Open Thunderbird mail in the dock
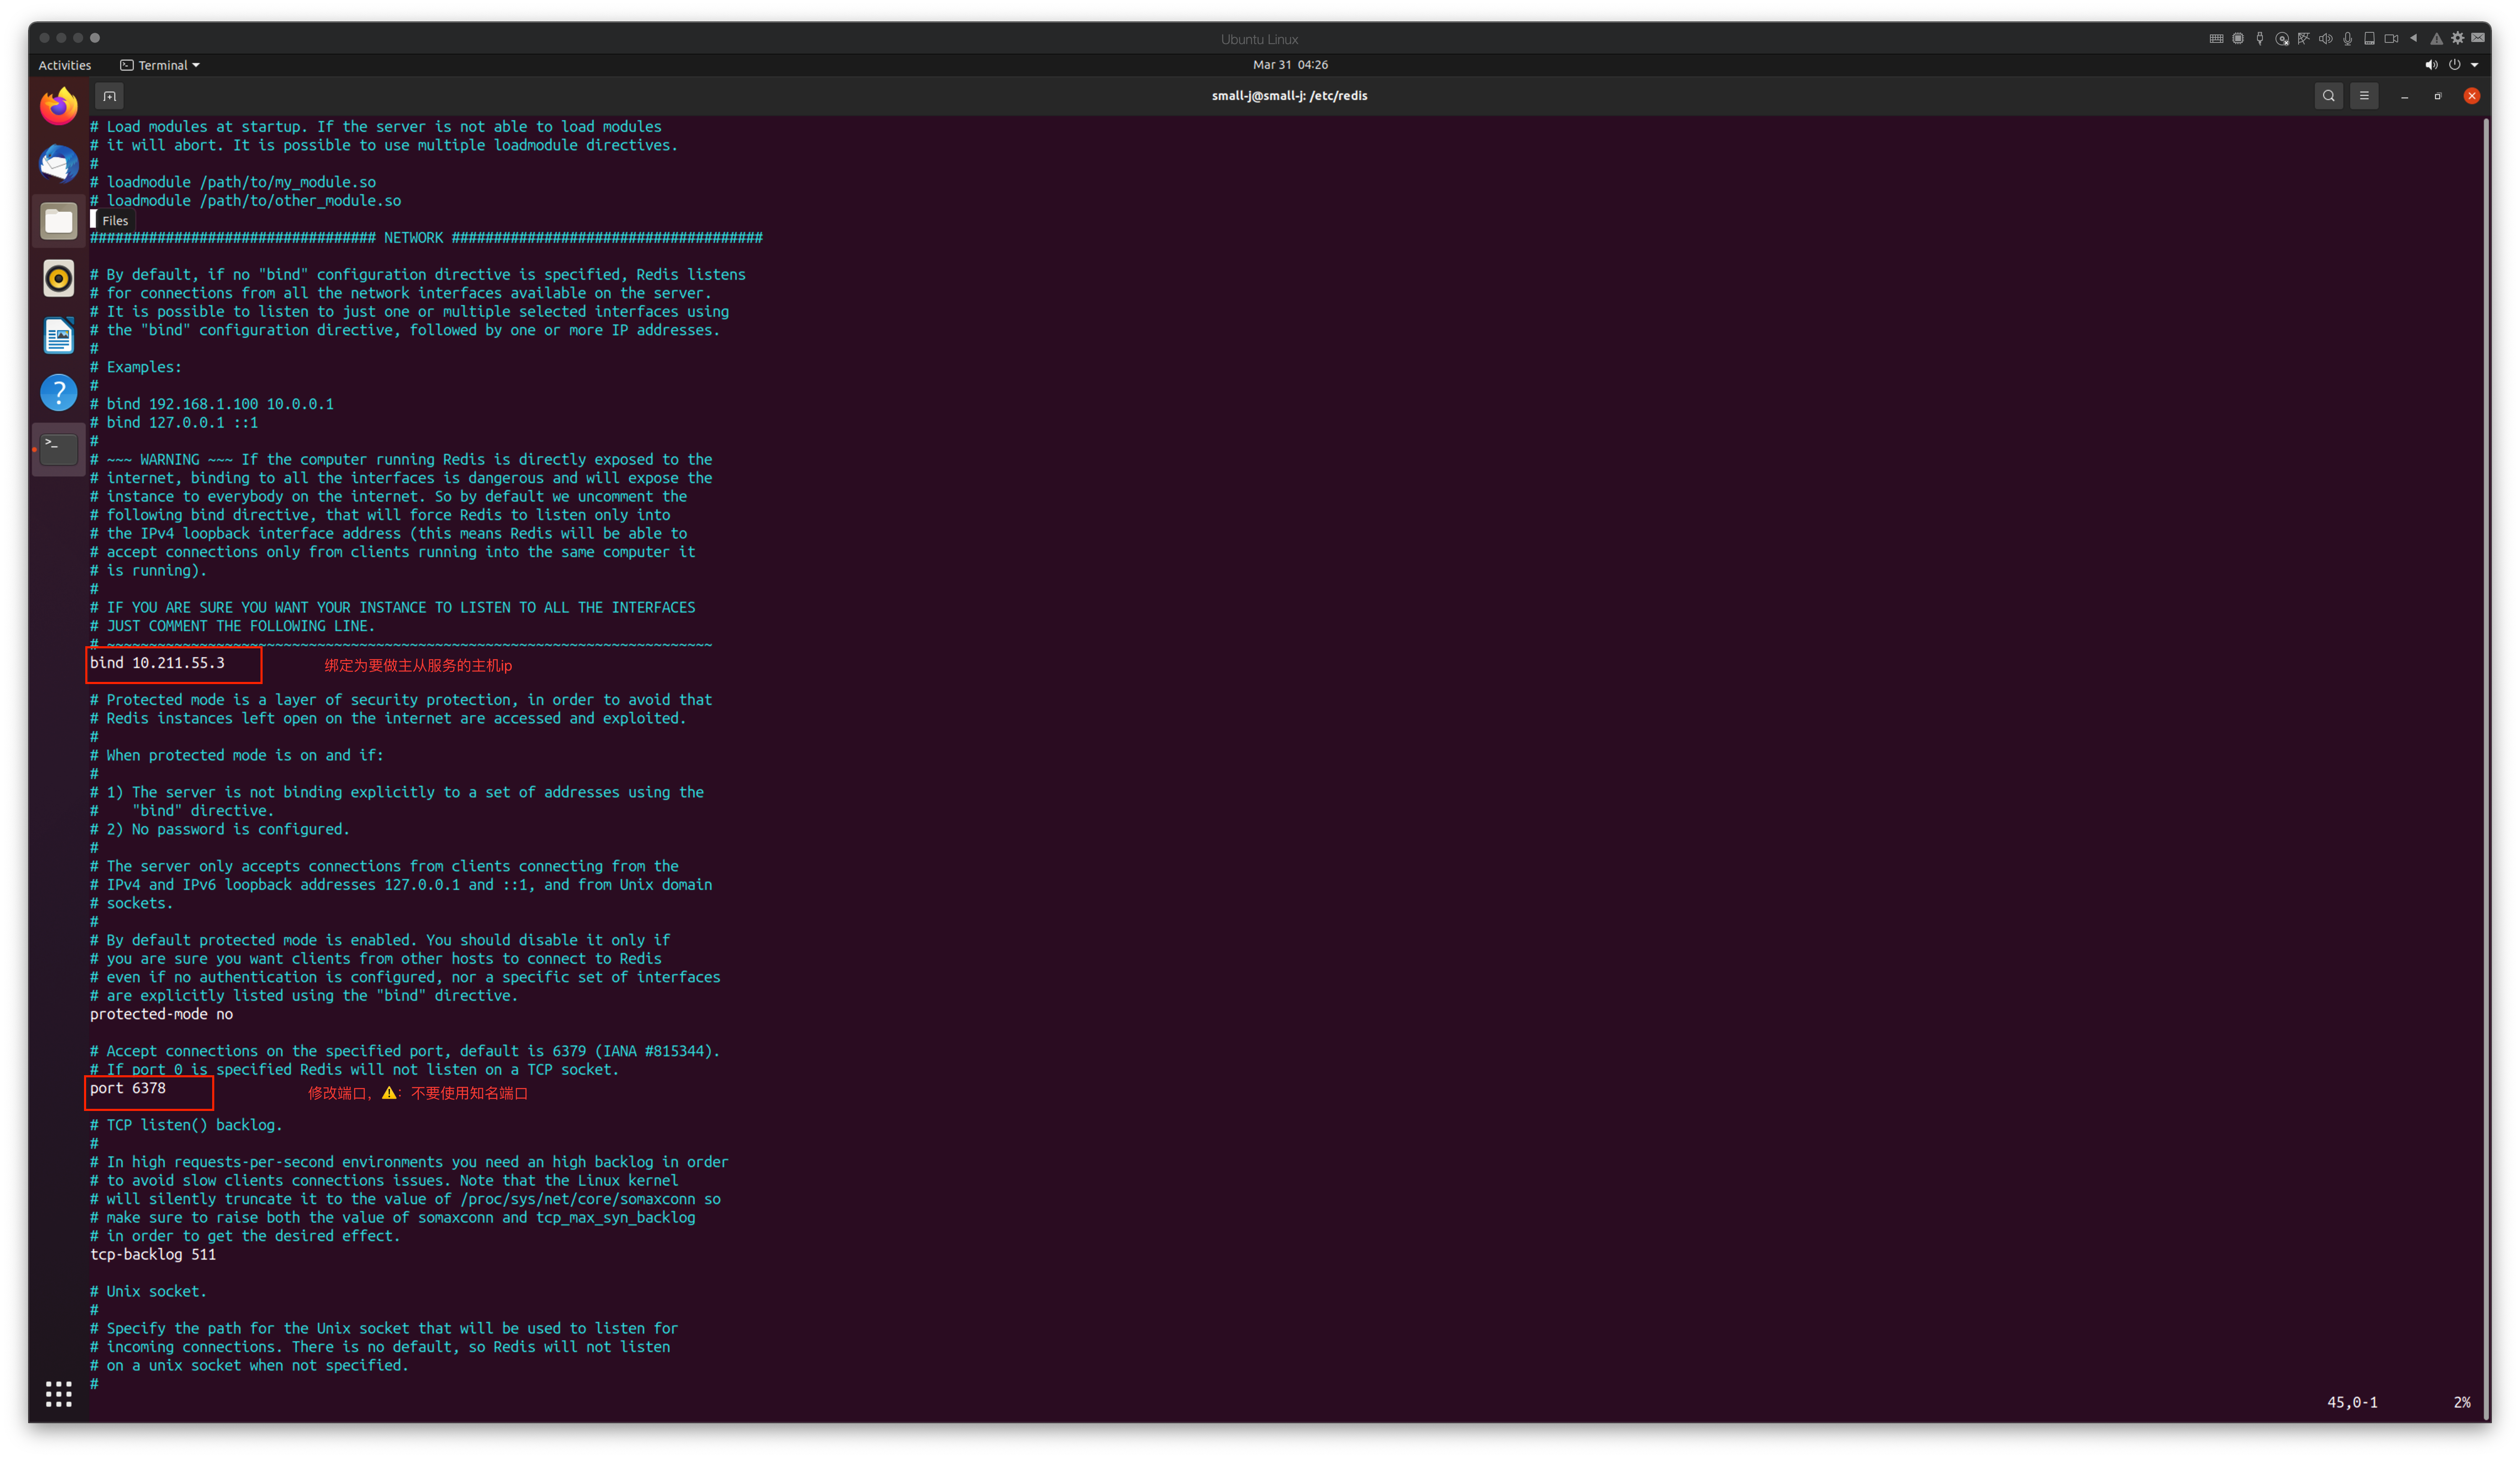The height and width of the screenshot is (1458, 2520). tap(59, 164)
